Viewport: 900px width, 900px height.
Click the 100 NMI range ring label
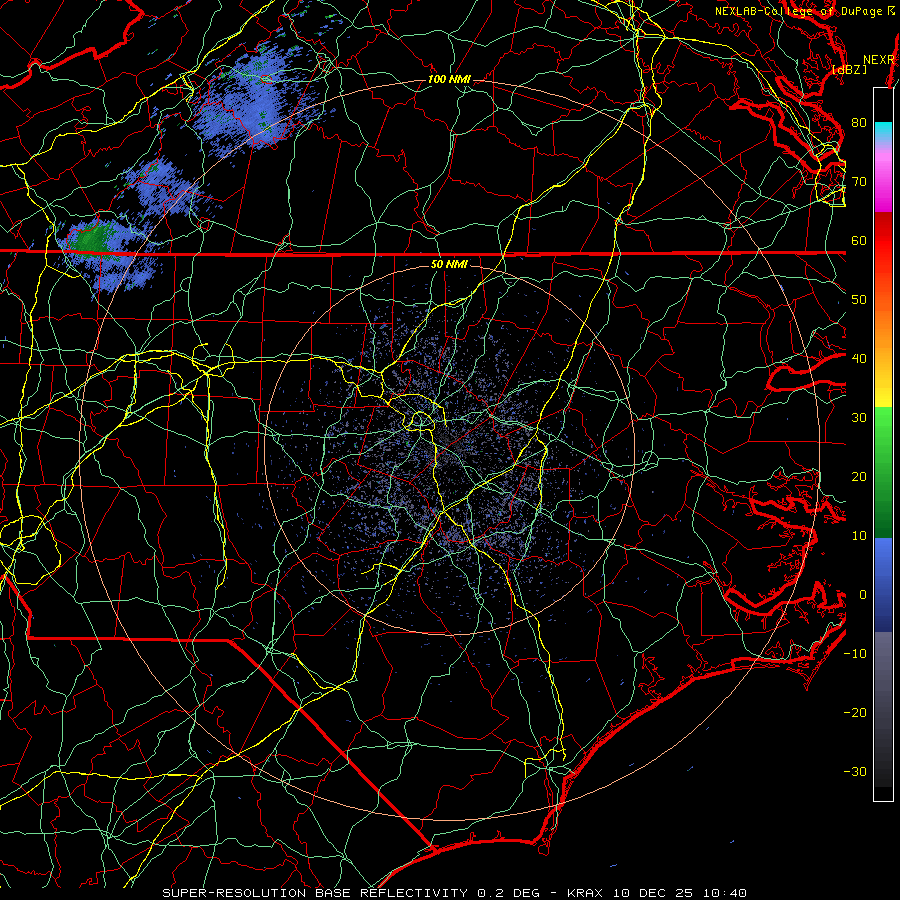tap(449, 79)
